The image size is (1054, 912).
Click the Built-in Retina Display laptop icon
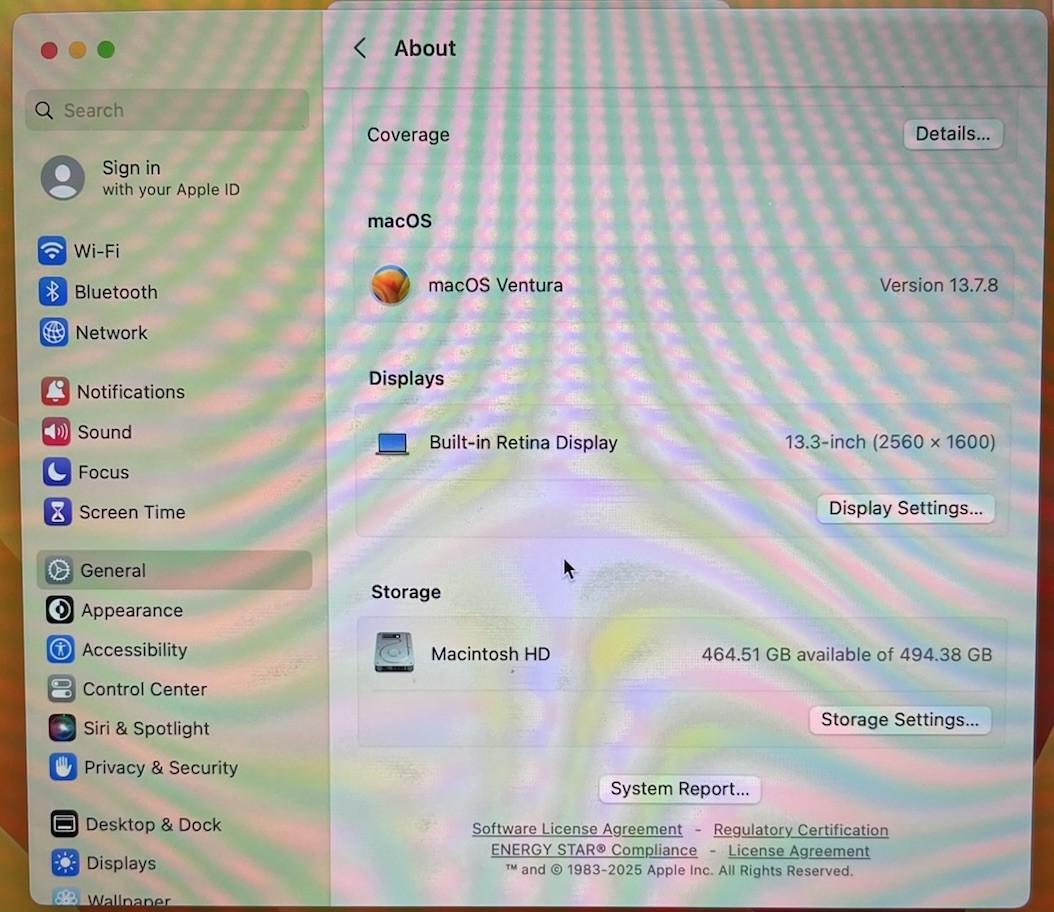392,444
